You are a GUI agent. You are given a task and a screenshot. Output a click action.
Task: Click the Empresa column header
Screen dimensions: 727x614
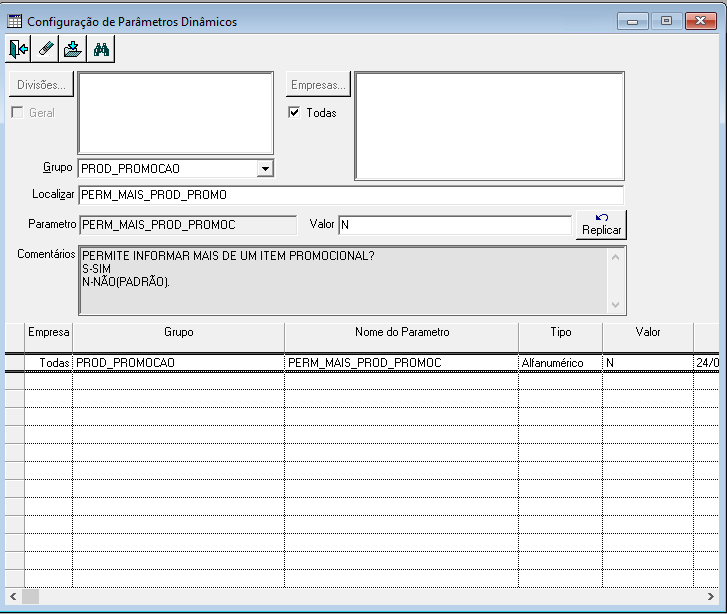pyautogui.click(x=48, y=337)
